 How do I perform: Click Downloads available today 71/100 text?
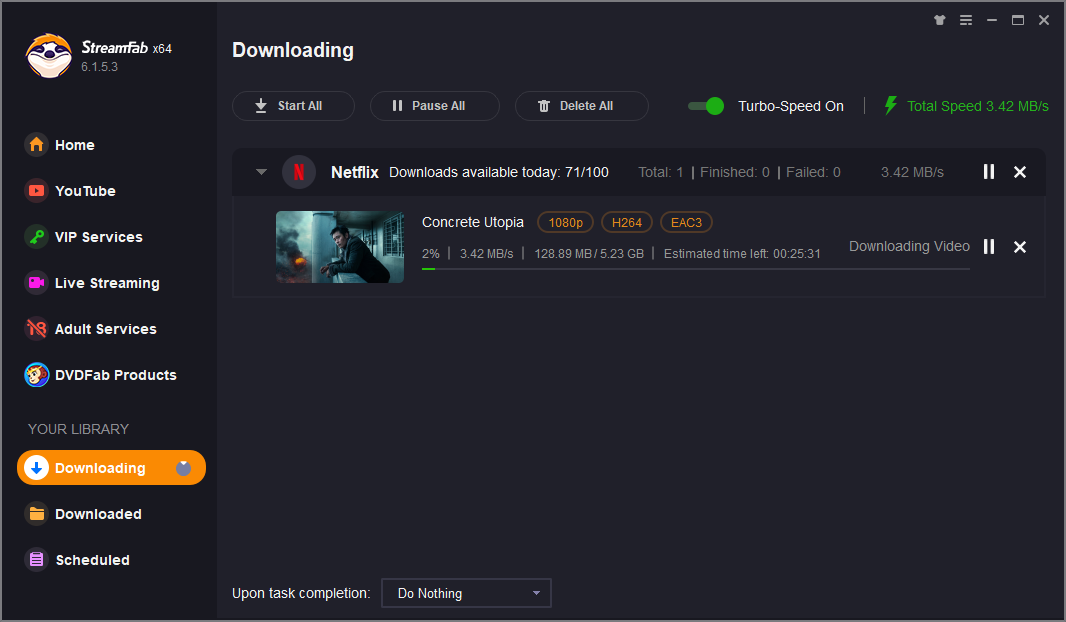tap(498, 172)
